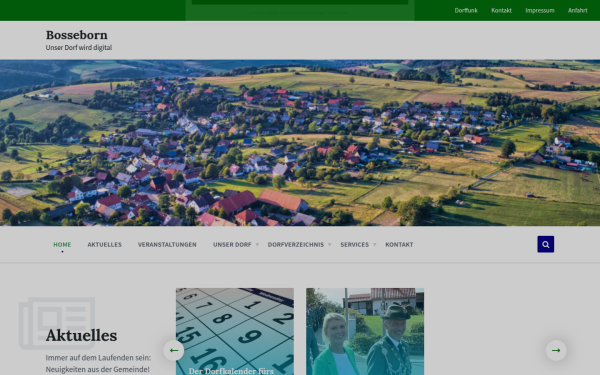This screenshot has width=600, height=375.
Task: Open the Home menu item
Action: point(62,245)
